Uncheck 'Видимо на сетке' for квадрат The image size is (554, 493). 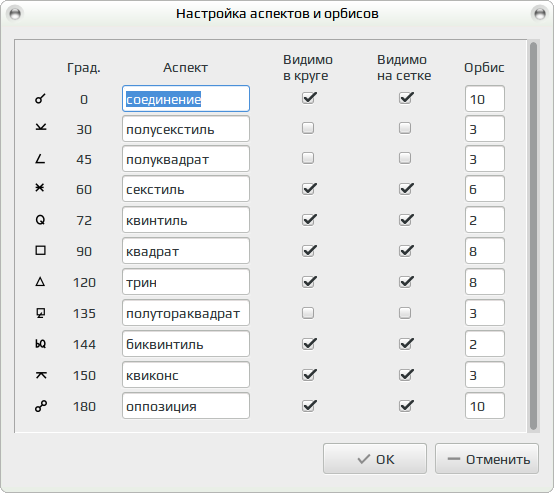406,251
